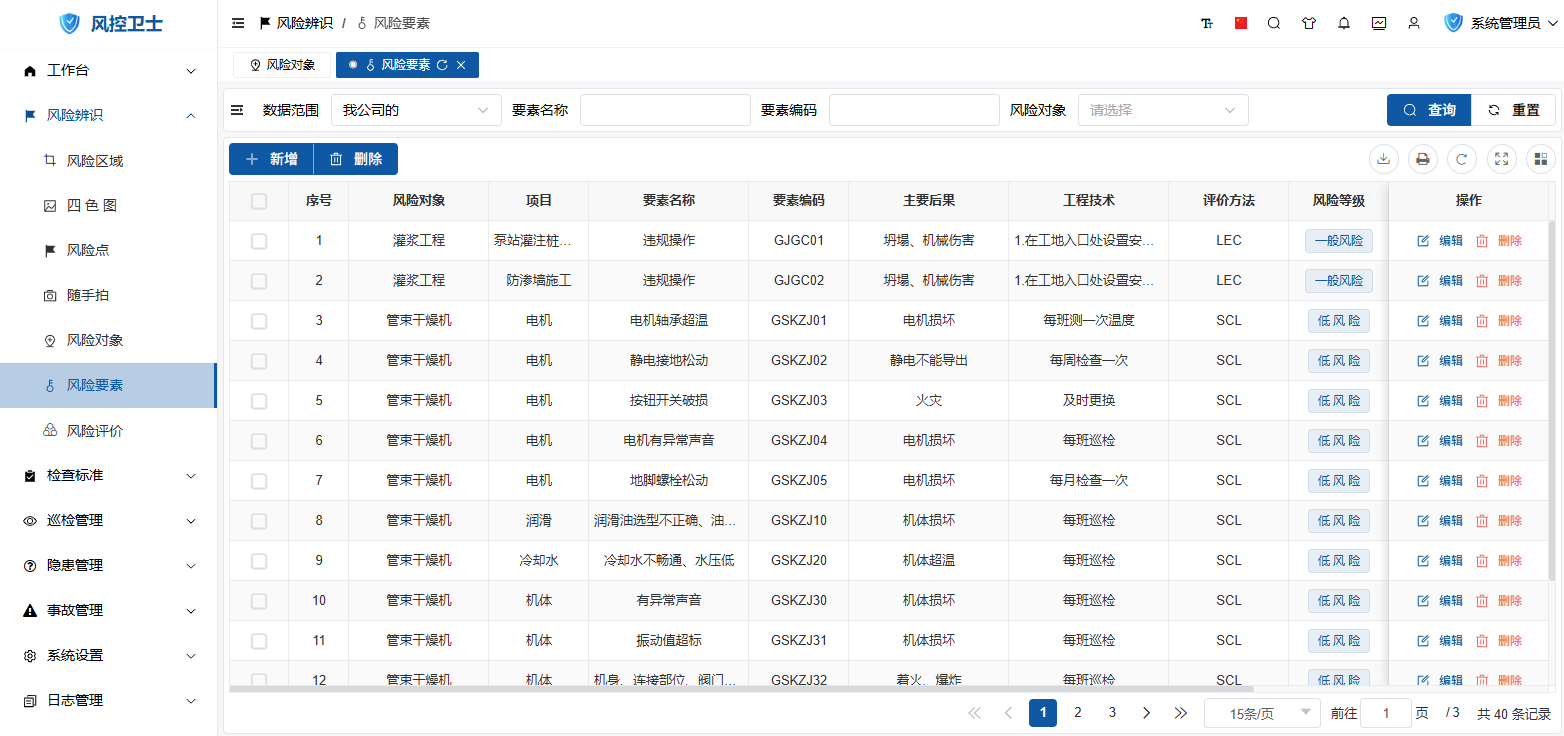1564x736 pixels.
Task: Open 风险评价 in the sidebar
Action: pos(95,431)
